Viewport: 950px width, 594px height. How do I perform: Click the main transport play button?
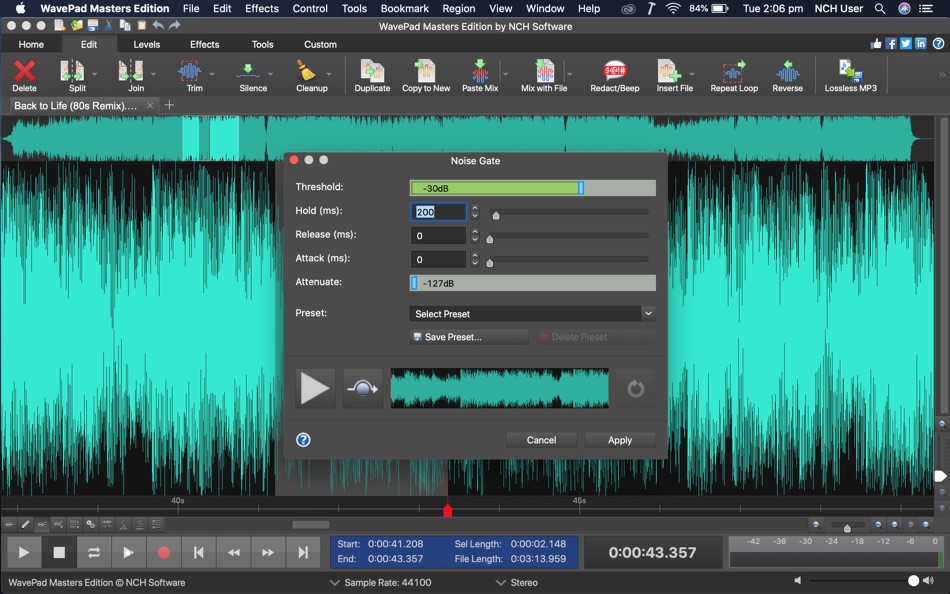coord(24,552)
